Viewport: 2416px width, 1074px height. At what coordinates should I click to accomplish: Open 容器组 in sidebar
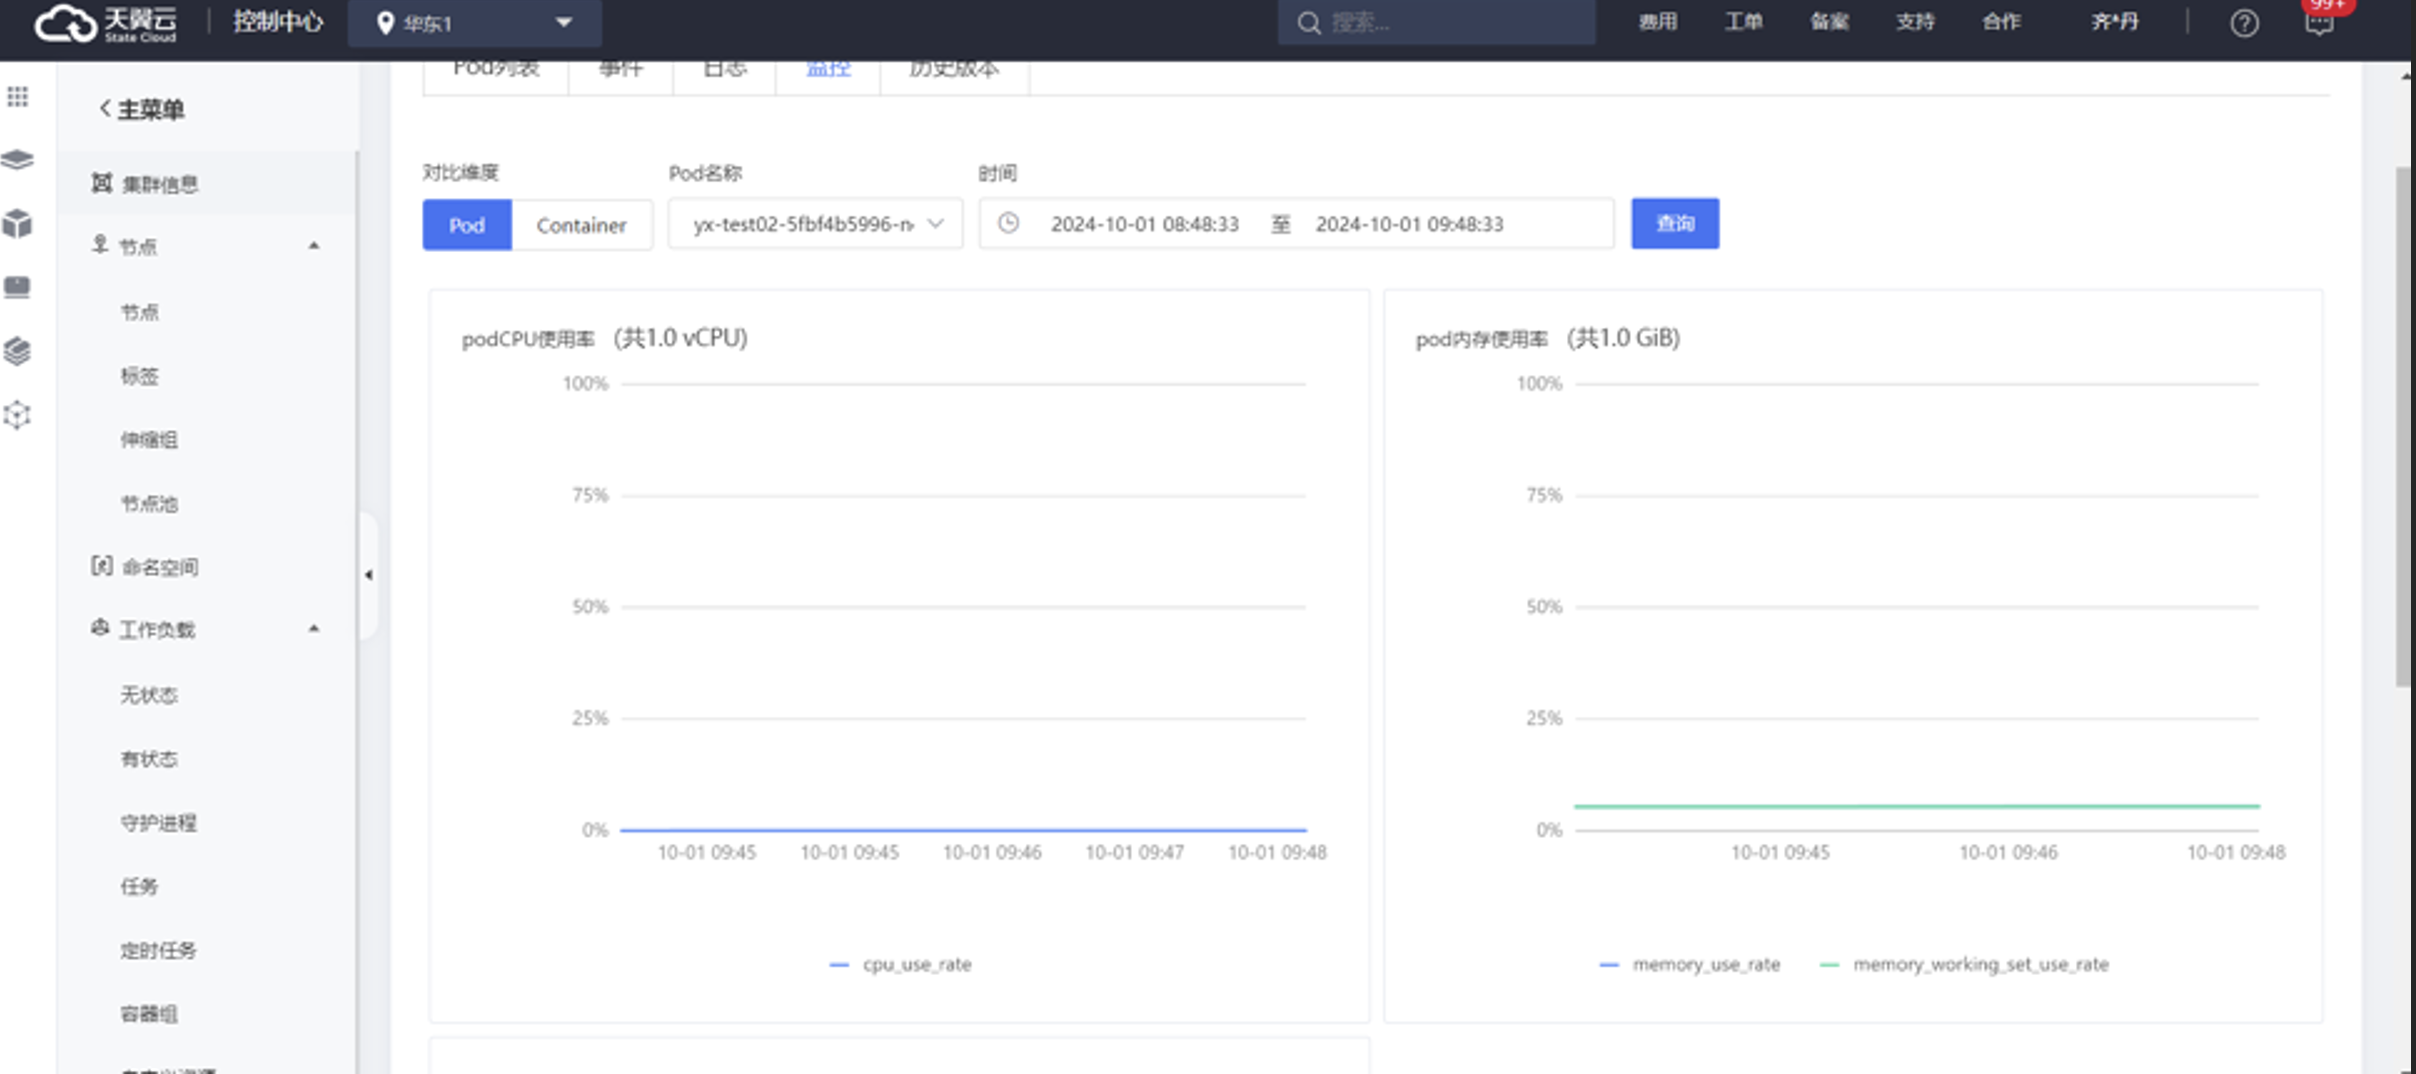[149, 1014]
